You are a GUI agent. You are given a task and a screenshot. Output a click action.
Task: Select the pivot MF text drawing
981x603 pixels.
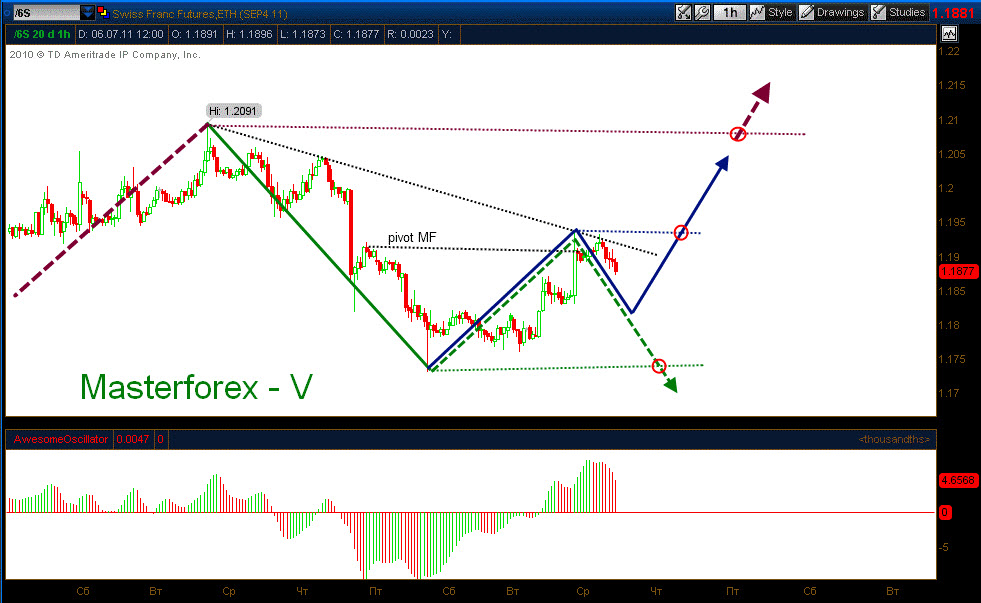click(x=412, y=238)
